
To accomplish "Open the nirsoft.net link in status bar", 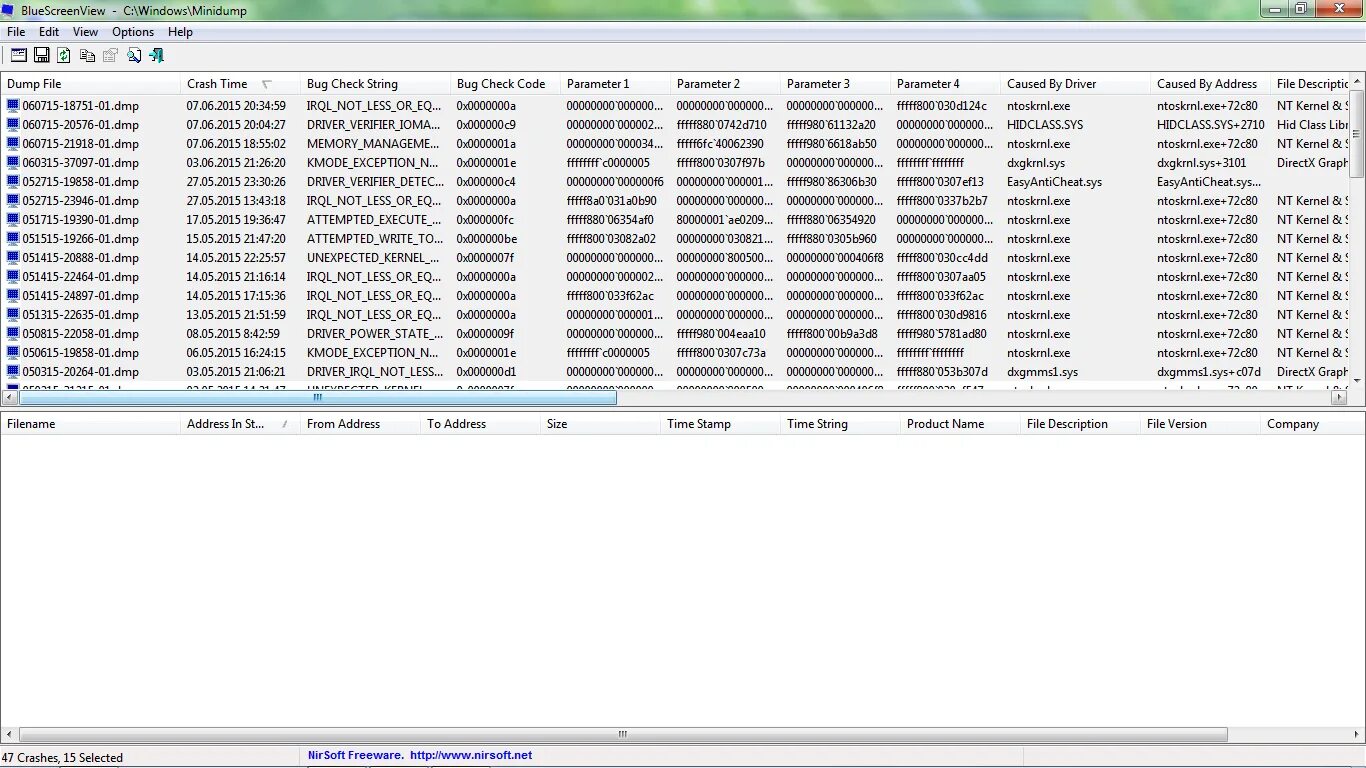I will (471, 756).
